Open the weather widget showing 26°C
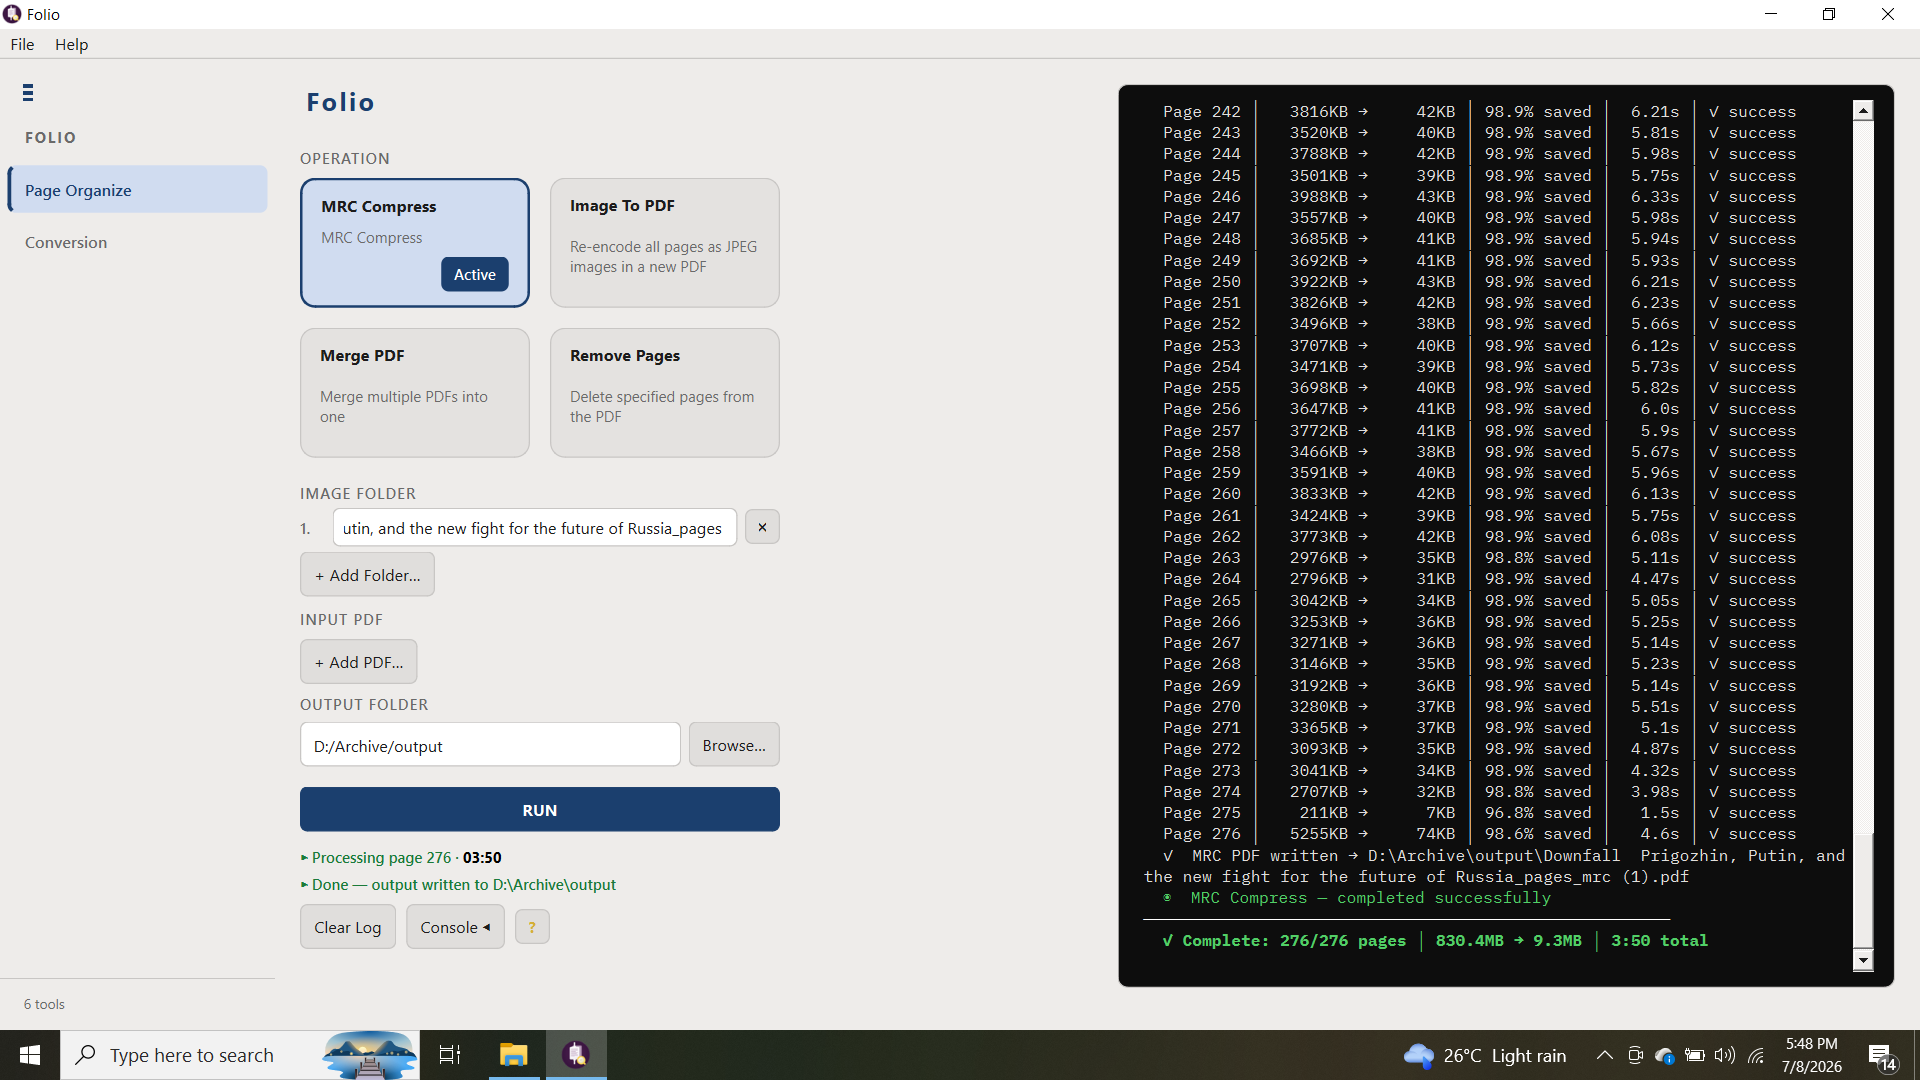The image size is (1920, 1080). tap(1485, 1055)
